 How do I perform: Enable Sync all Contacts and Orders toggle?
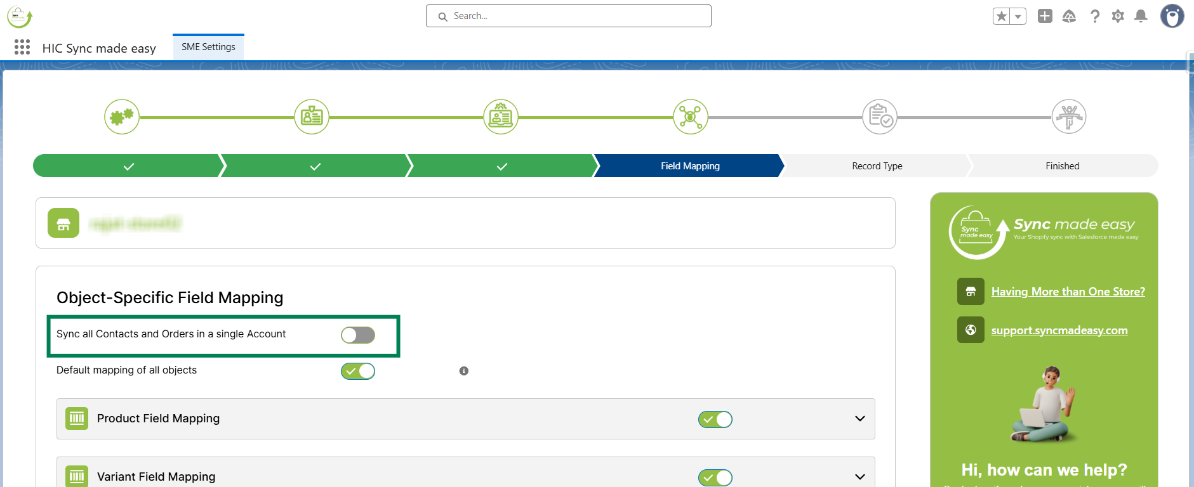(x=358, y=335)
